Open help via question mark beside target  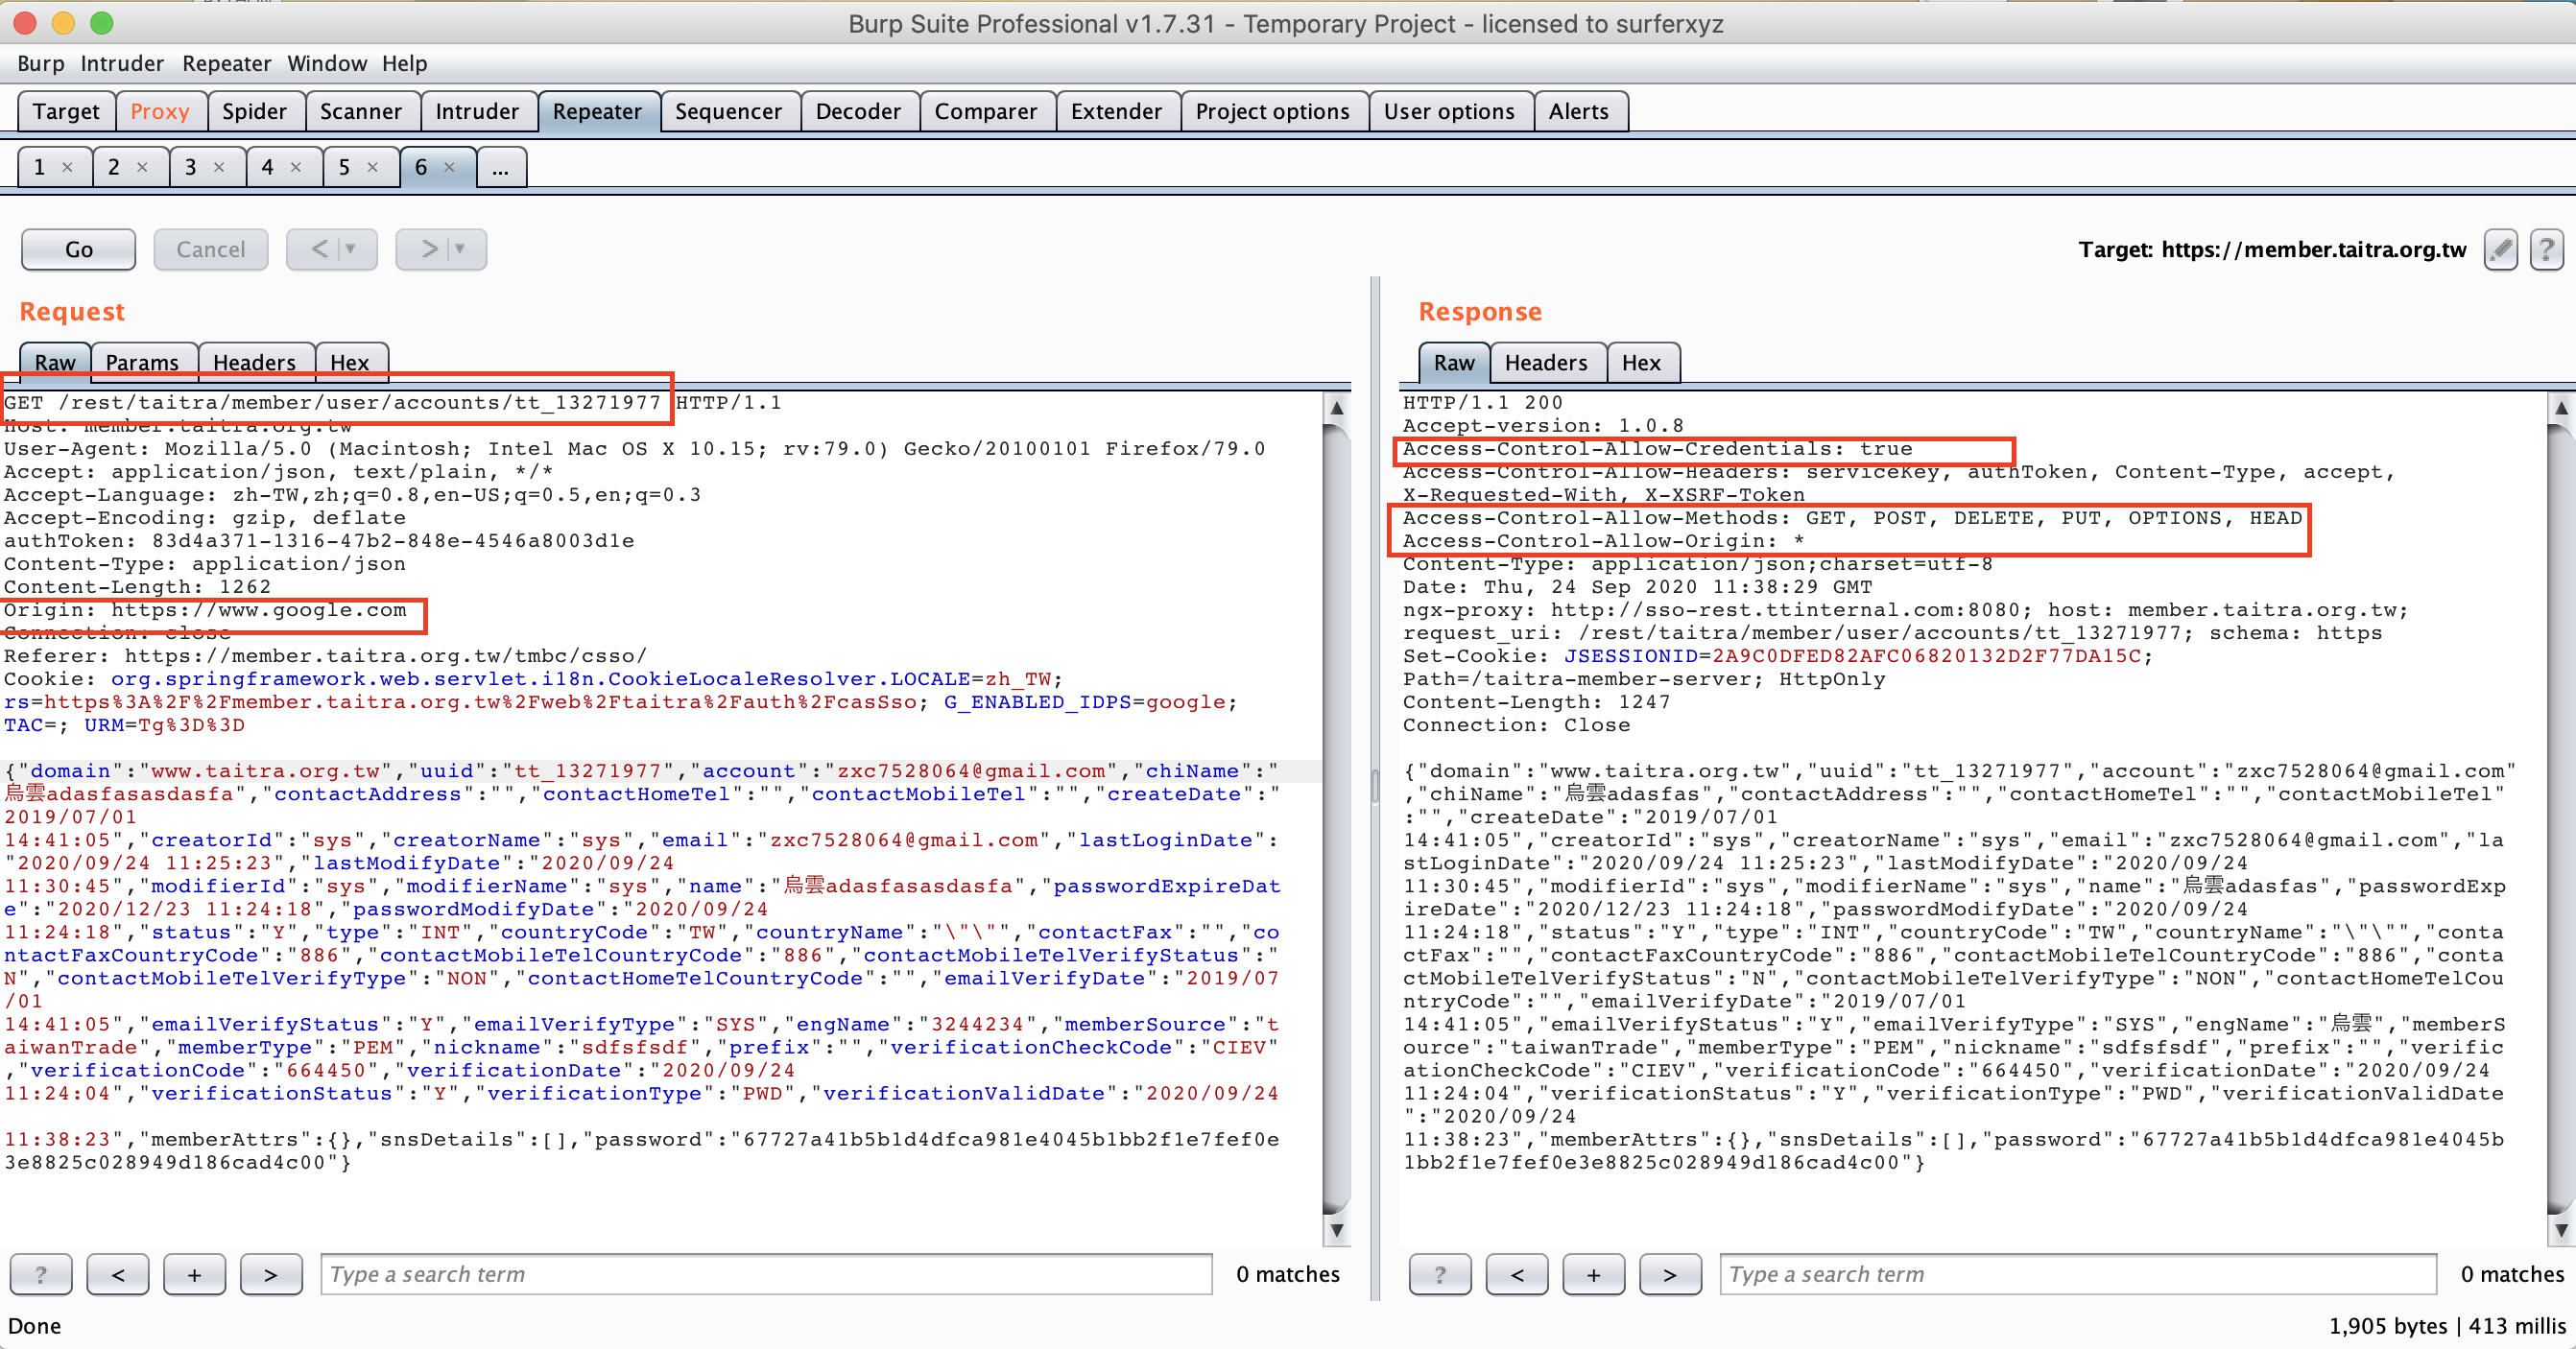click(x=2546, y=249)
